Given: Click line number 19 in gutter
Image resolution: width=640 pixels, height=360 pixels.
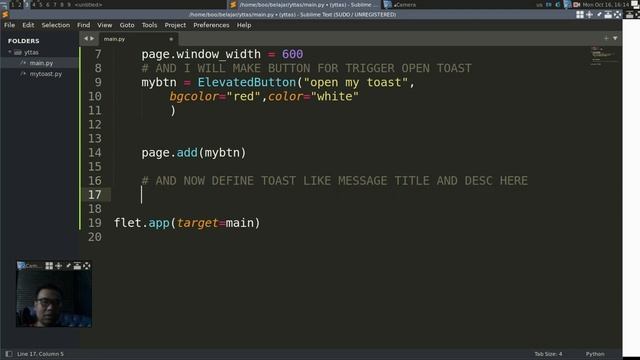Looking at the screenshot, I should (95, 223).
